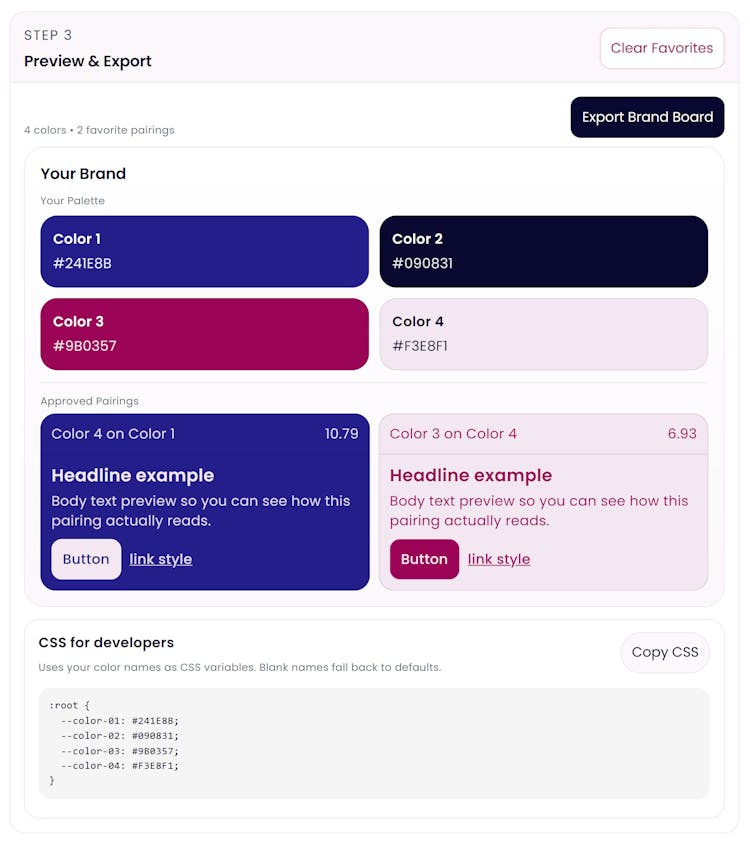Click the 10.79 contrast ratio value
This screenshot has width=750, height=846.
click(x=341, y=434)
